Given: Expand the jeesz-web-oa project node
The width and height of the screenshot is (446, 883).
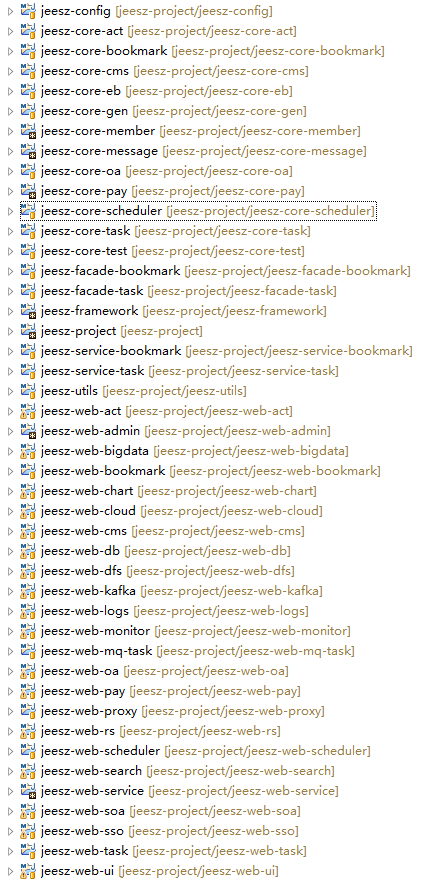Looking at the screenshot, I should click(10, 671).
